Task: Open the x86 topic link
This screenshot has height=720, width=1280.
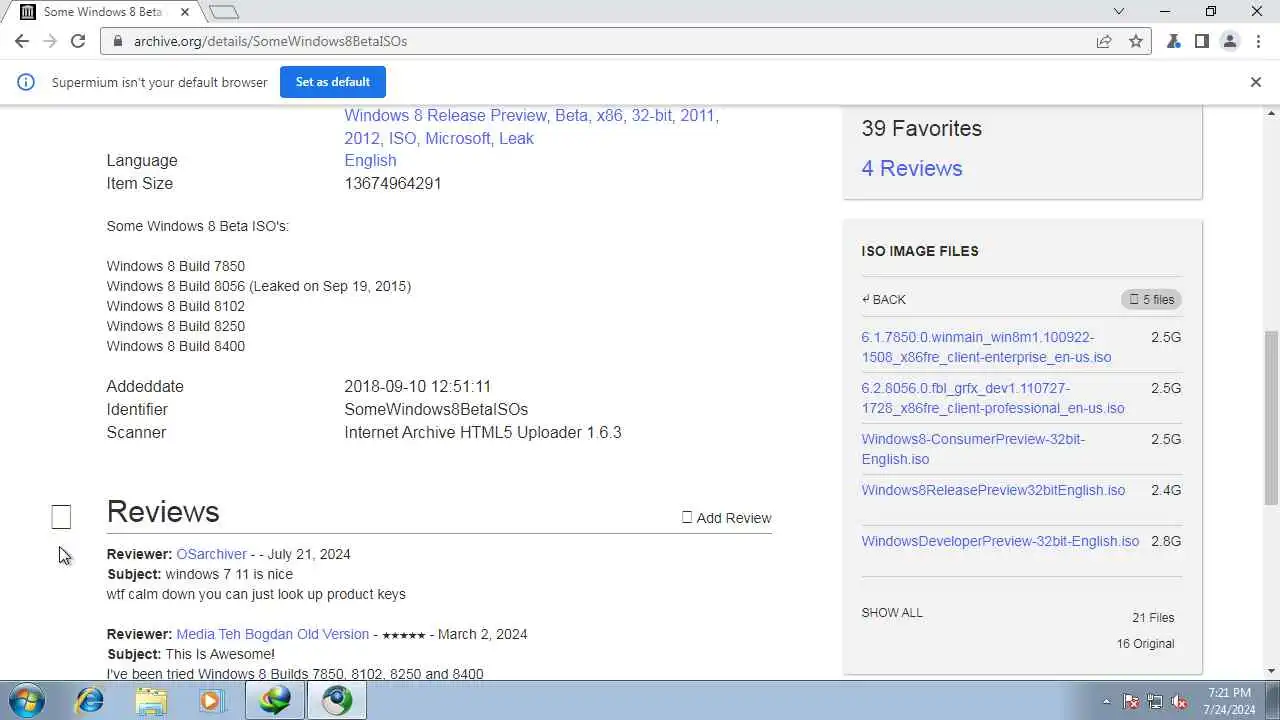Action: point(609,115)
